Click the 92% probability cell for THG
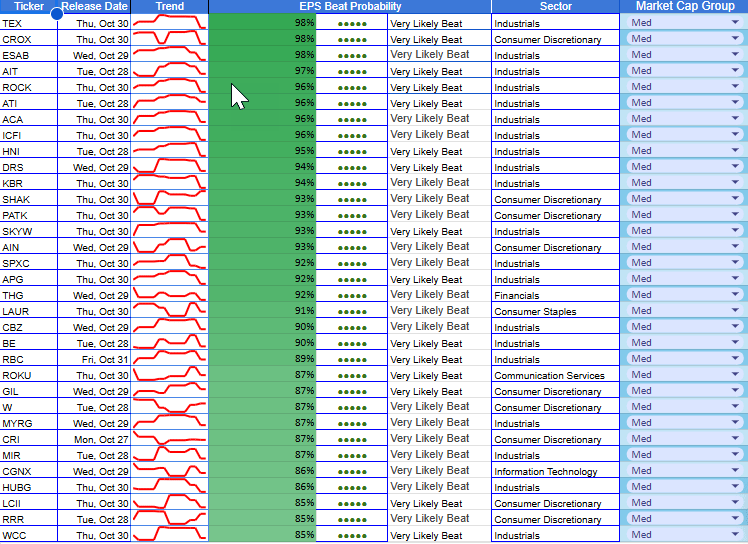Screen dimensions: 748x544 [262, 294]
